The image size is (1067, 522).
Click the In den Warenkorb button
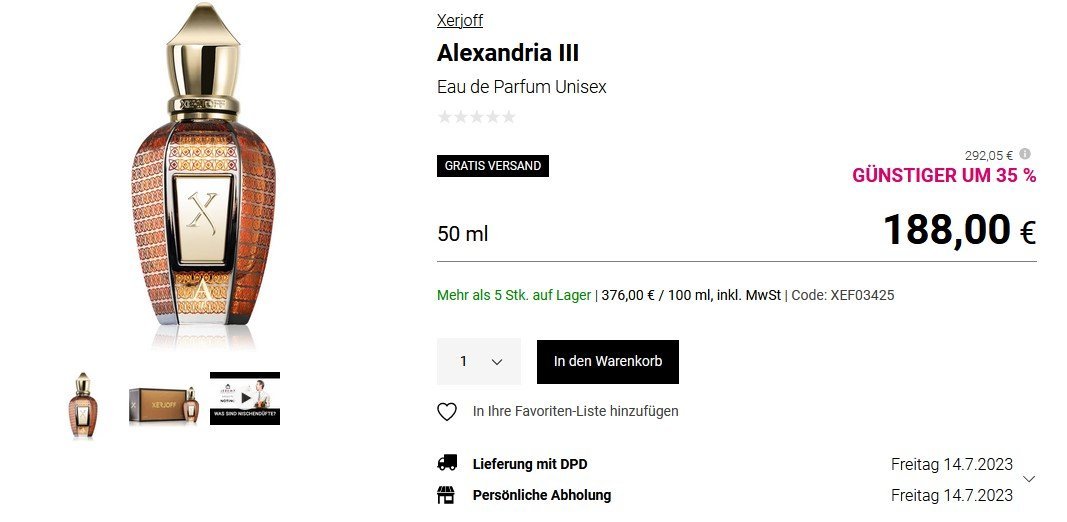pyautogui.click(x=608, y=361)
